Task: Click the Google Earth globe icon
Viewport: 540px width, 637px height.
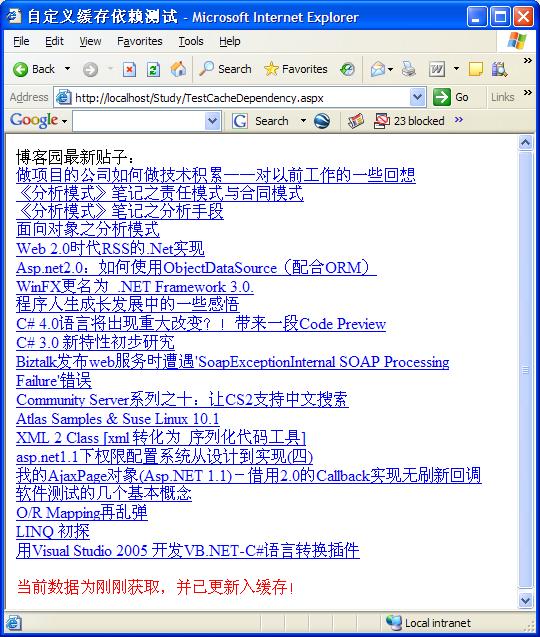Action: (322, 121)
